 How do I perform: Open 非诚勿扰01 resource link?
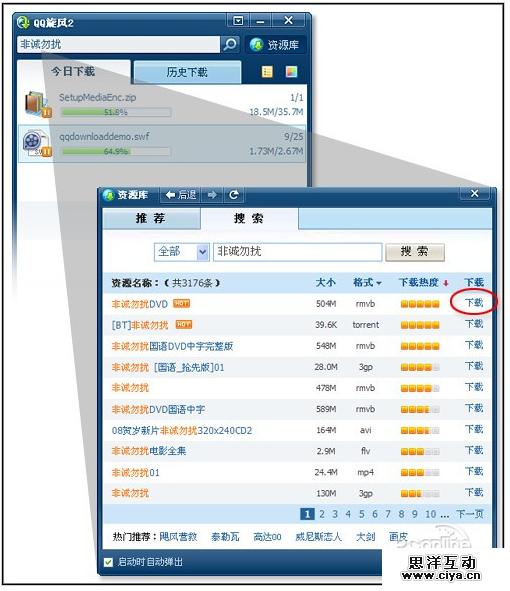[x=136, y=473]
